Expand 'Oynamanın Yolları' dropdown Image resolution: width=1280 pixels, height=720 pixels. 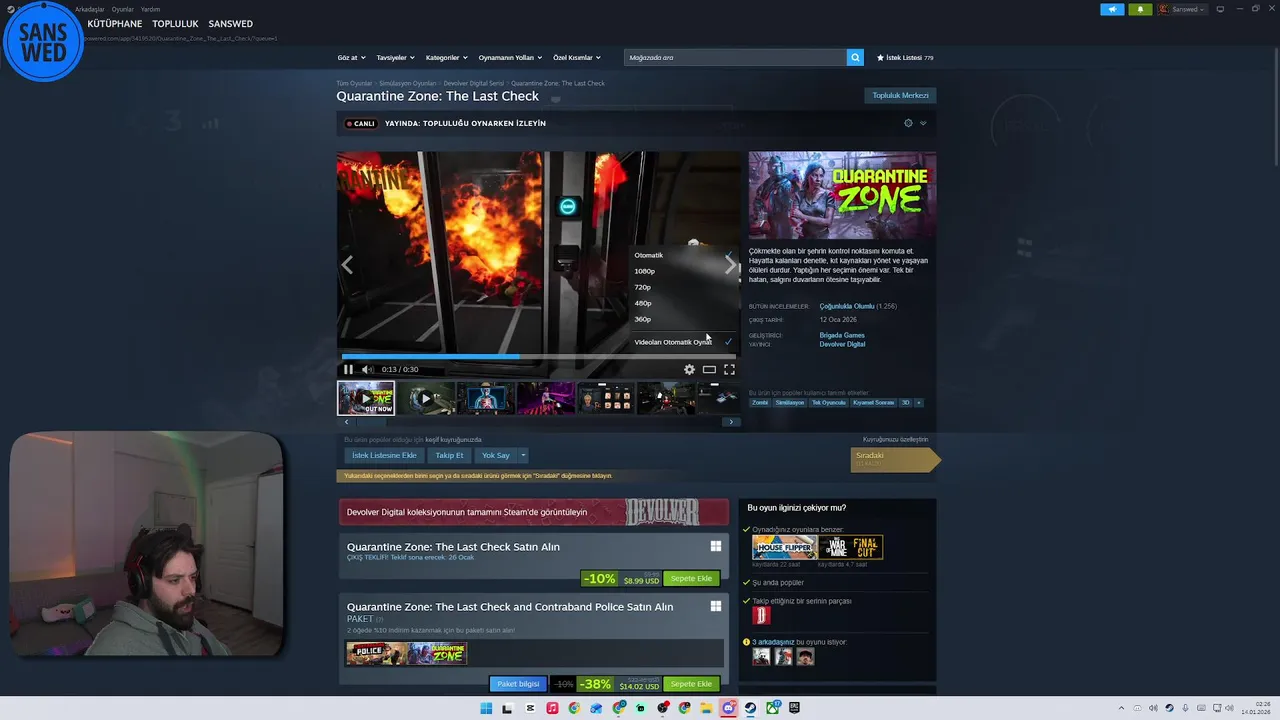510,58
